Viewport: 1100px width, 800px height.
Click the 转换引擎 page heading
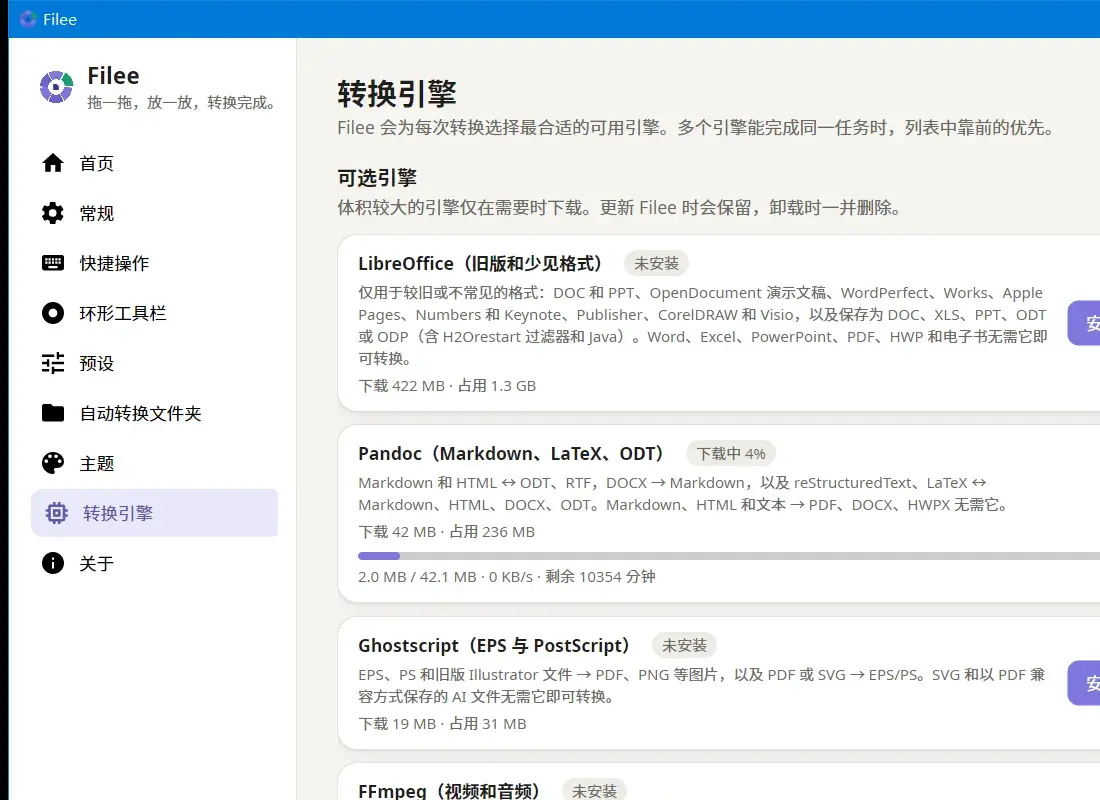pyautogui.click(x=397, y=94)
